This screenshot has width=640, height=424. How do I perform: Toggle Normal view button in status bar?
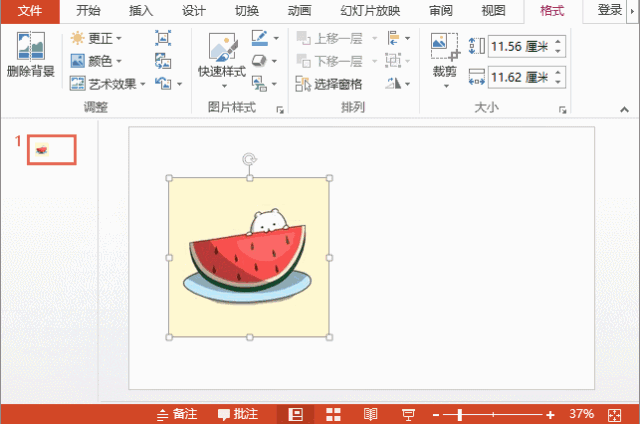click(296, 414)
